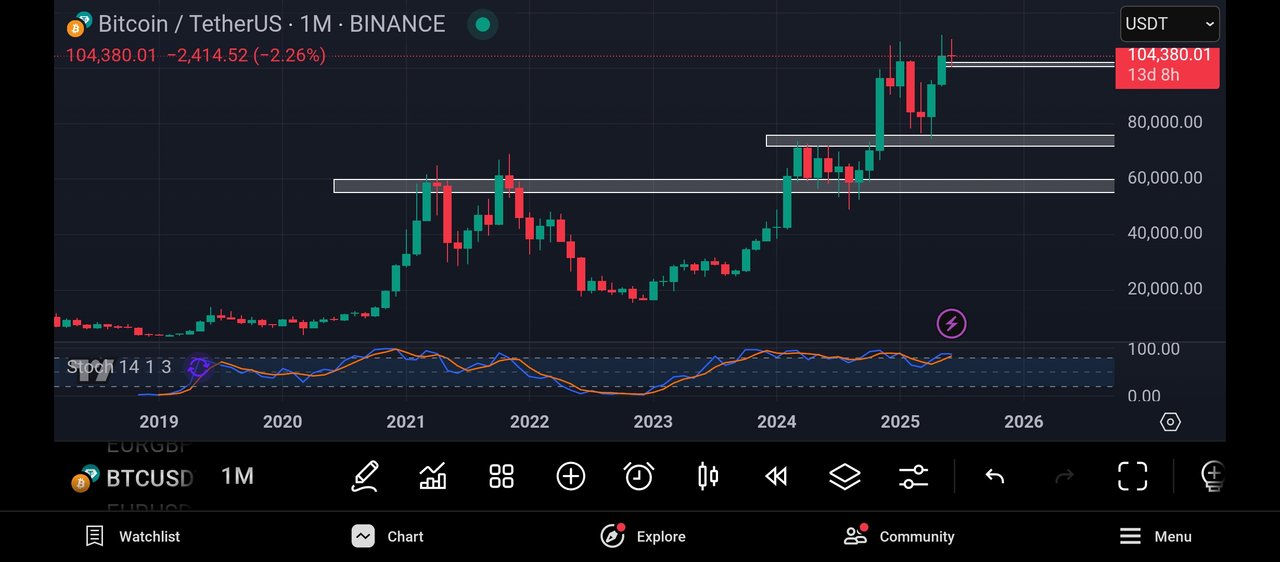Image resolution: width=1280 pixels, height=562 pixels.
Task: Switch to the Chart tab
Action: [388, 536]
